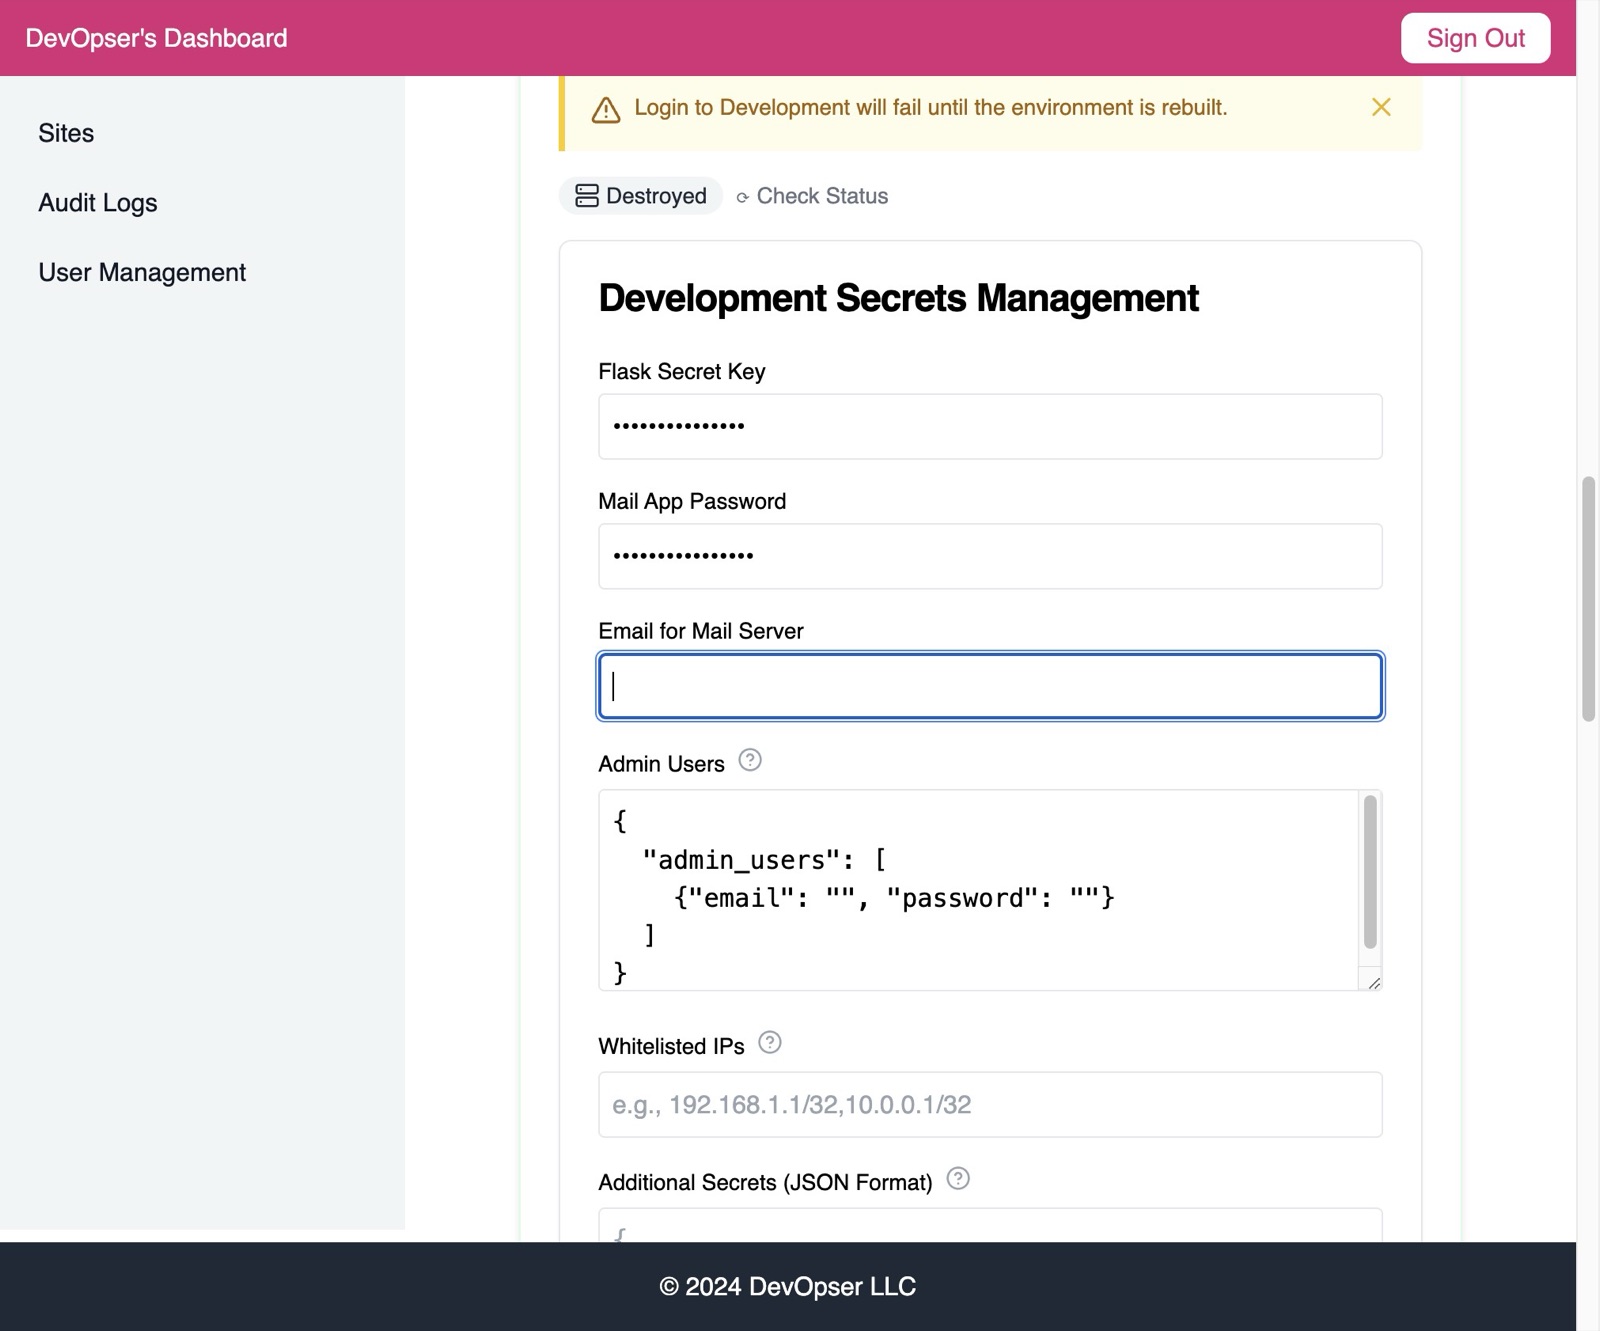Click the Admin Users textarea scrollbar

[1370, 871]
